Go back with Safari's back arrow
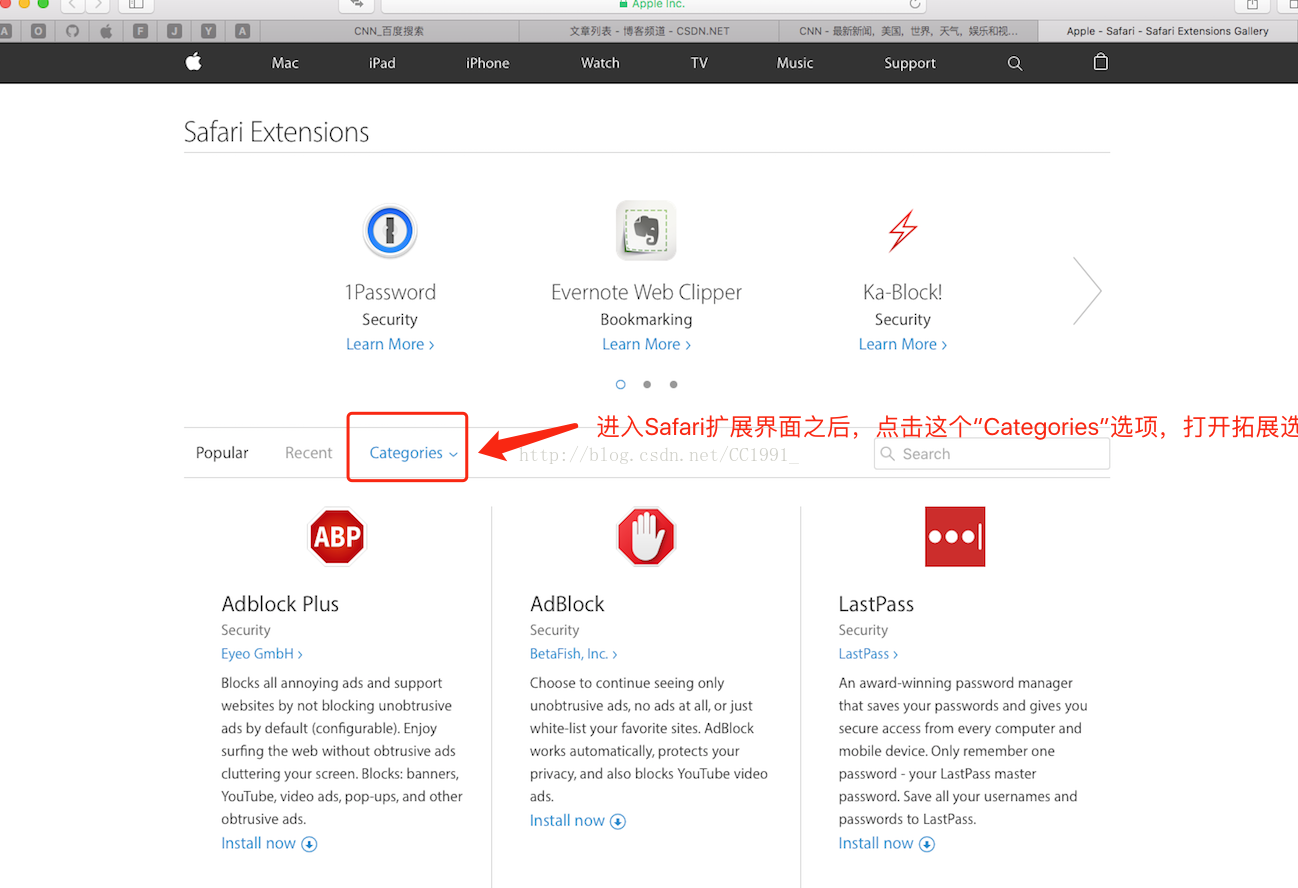 (x=72, y=5)
